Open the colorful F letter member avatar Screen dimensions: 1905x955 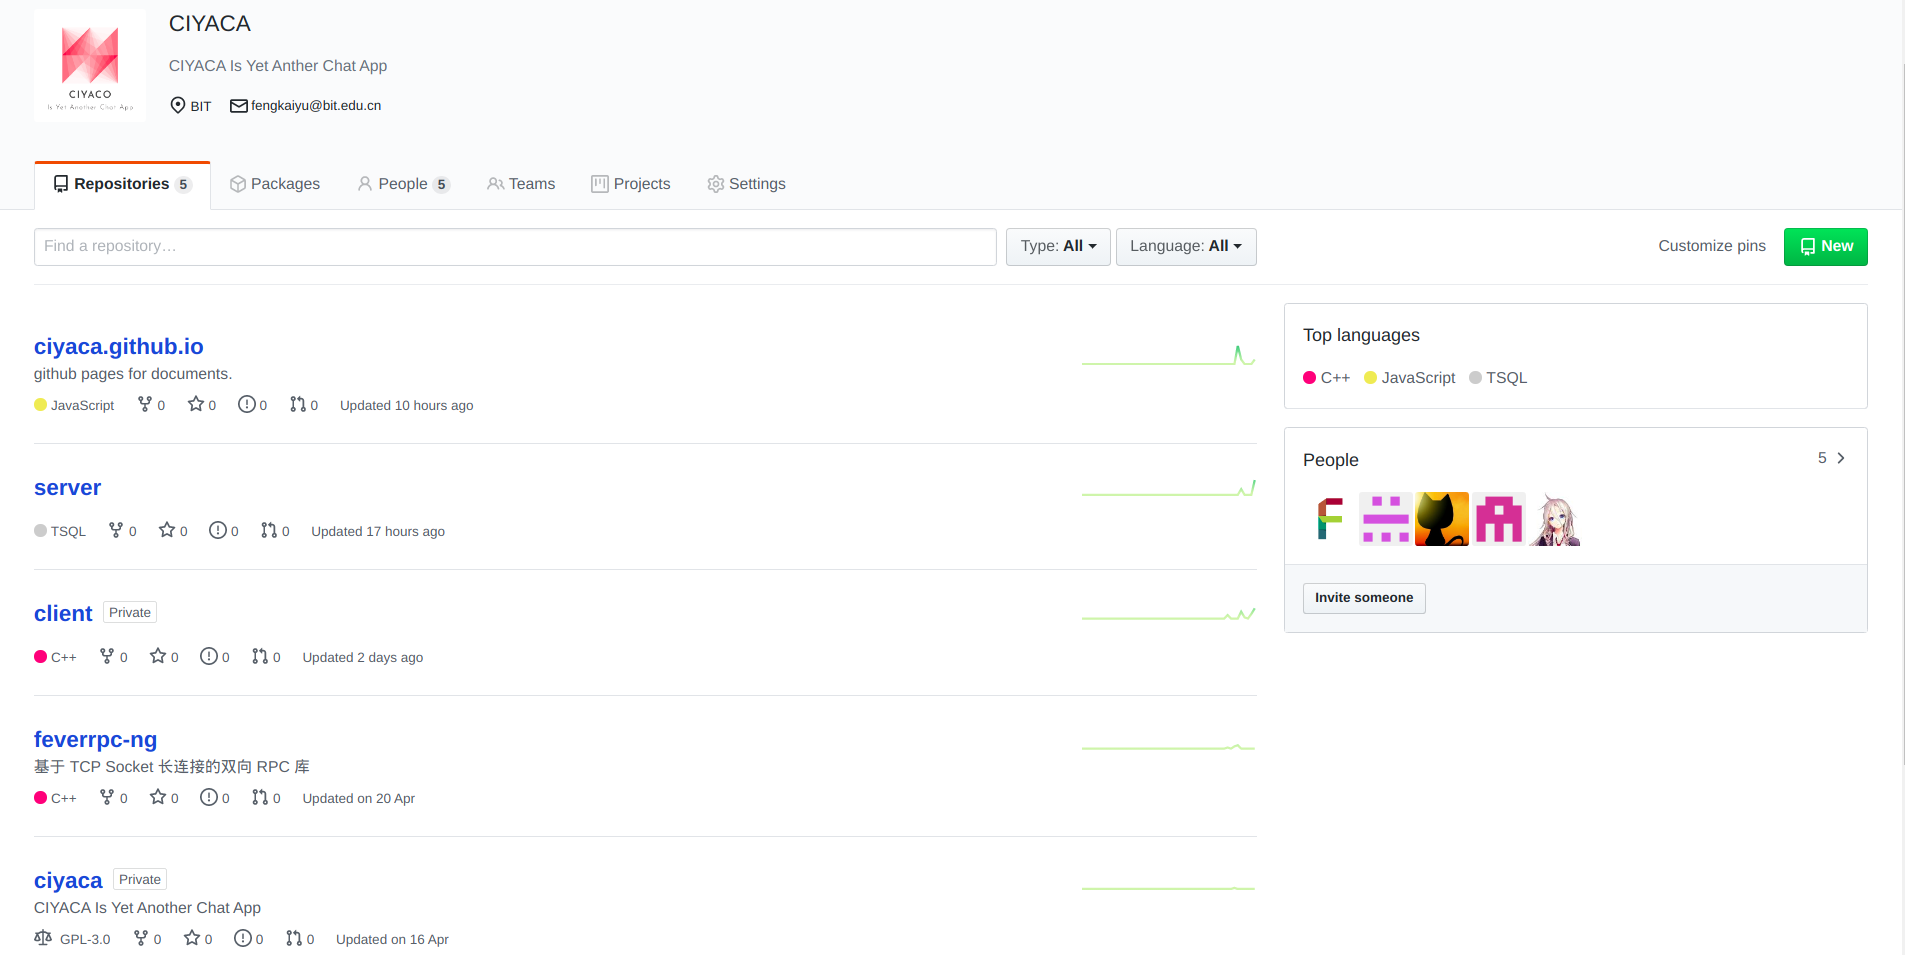coord(1330,519)
